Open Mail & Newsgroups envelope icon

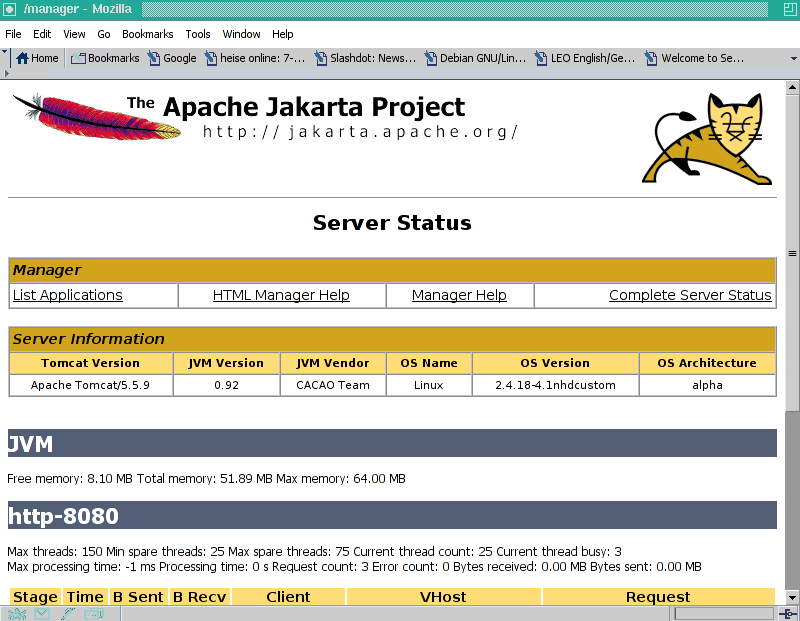(42, 614)
